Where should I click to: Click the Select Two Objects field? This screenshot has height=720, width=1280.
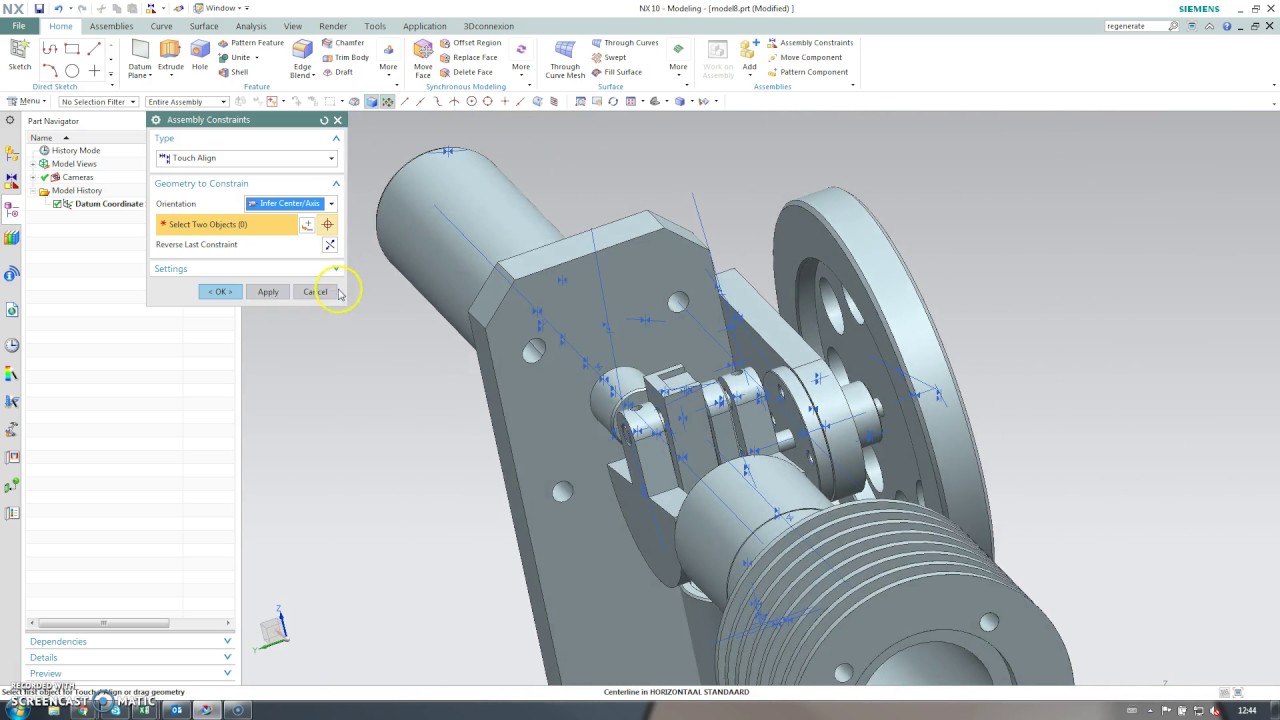pos(226,225)
